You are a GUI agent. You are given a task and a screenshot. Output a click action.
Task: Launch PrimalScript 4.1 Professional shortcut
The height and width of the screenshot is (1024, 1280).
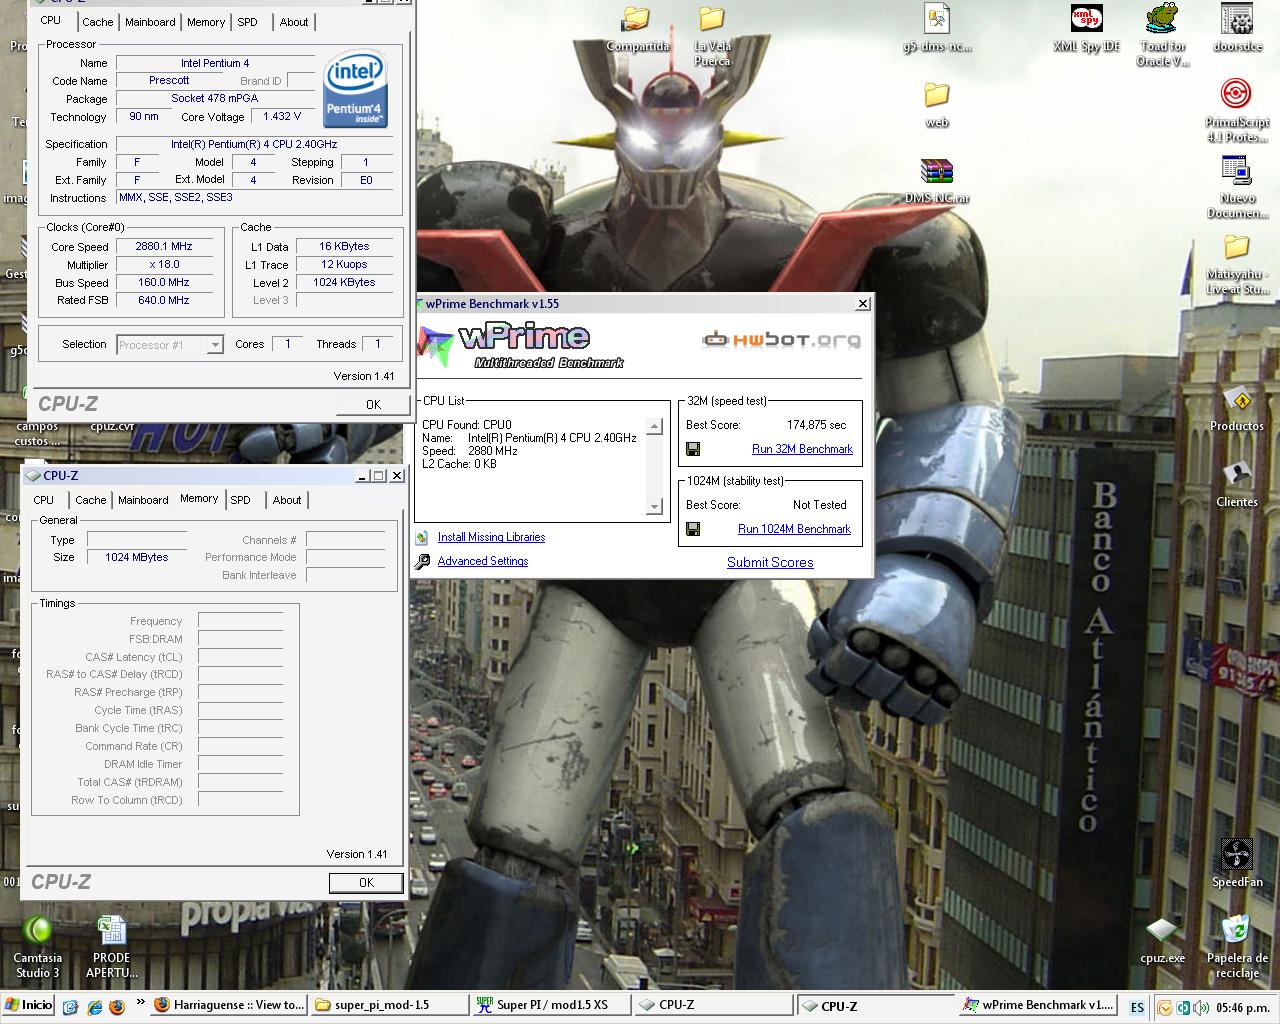tap(1237, 111)
